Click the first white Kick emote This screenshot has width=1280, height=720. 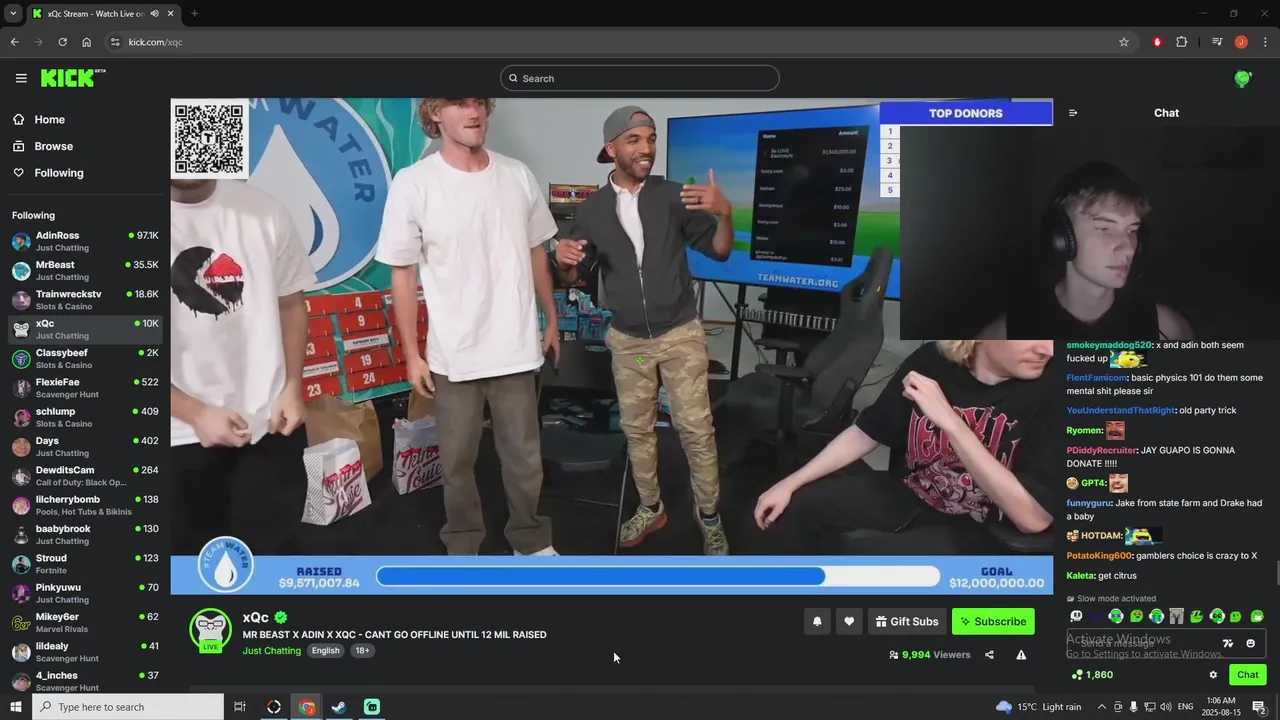click(1076, 617)
